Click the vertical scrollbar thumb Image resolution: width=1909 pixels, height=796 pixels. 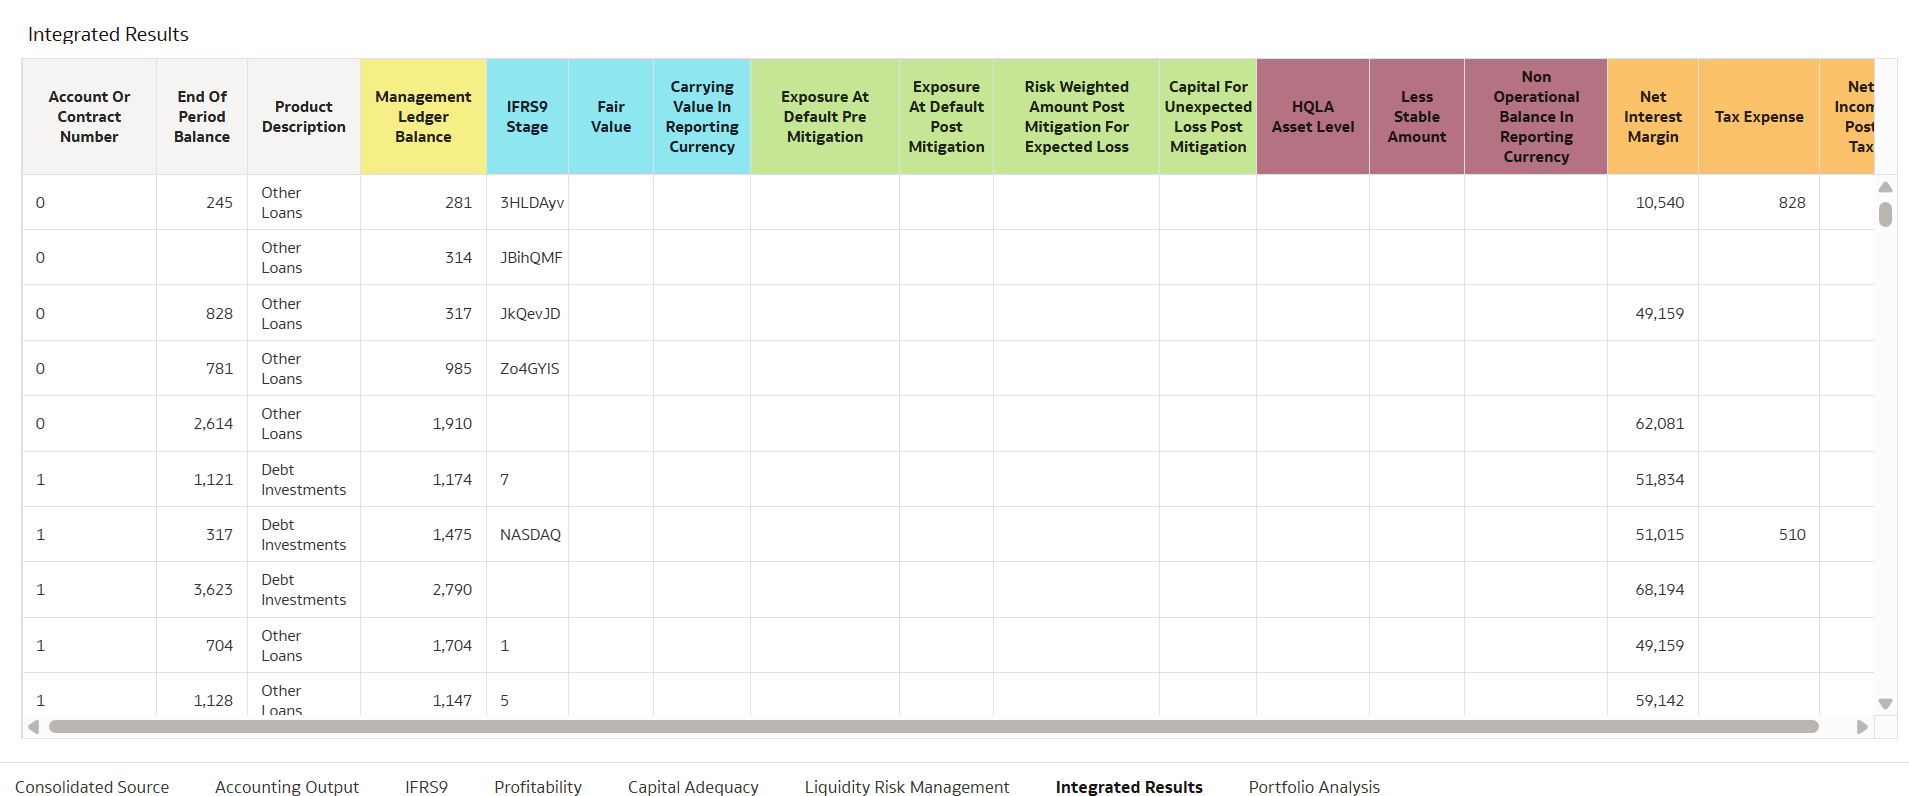click(x=1885, y=215)
